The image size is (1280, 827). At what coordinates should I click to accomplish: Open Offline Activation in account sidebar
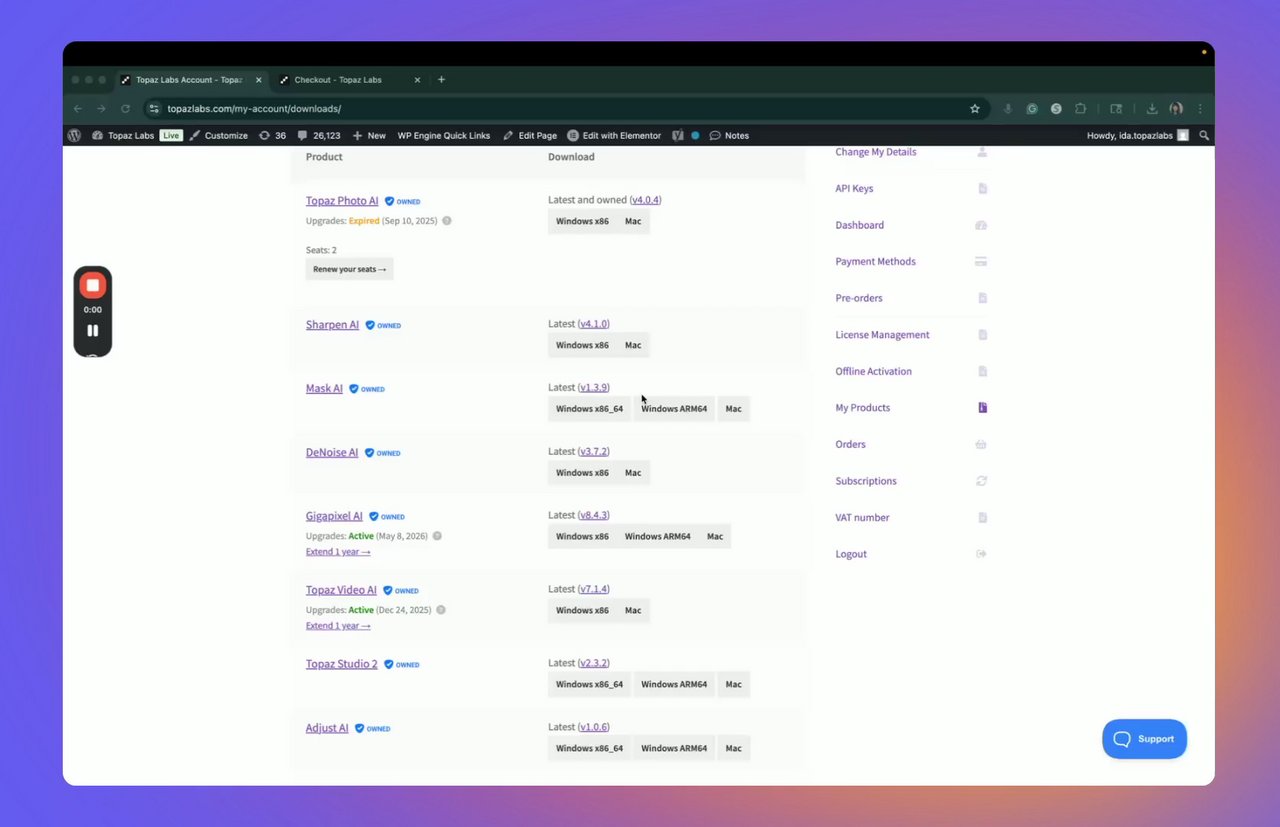pyautogui.click(x=874, y=371)
